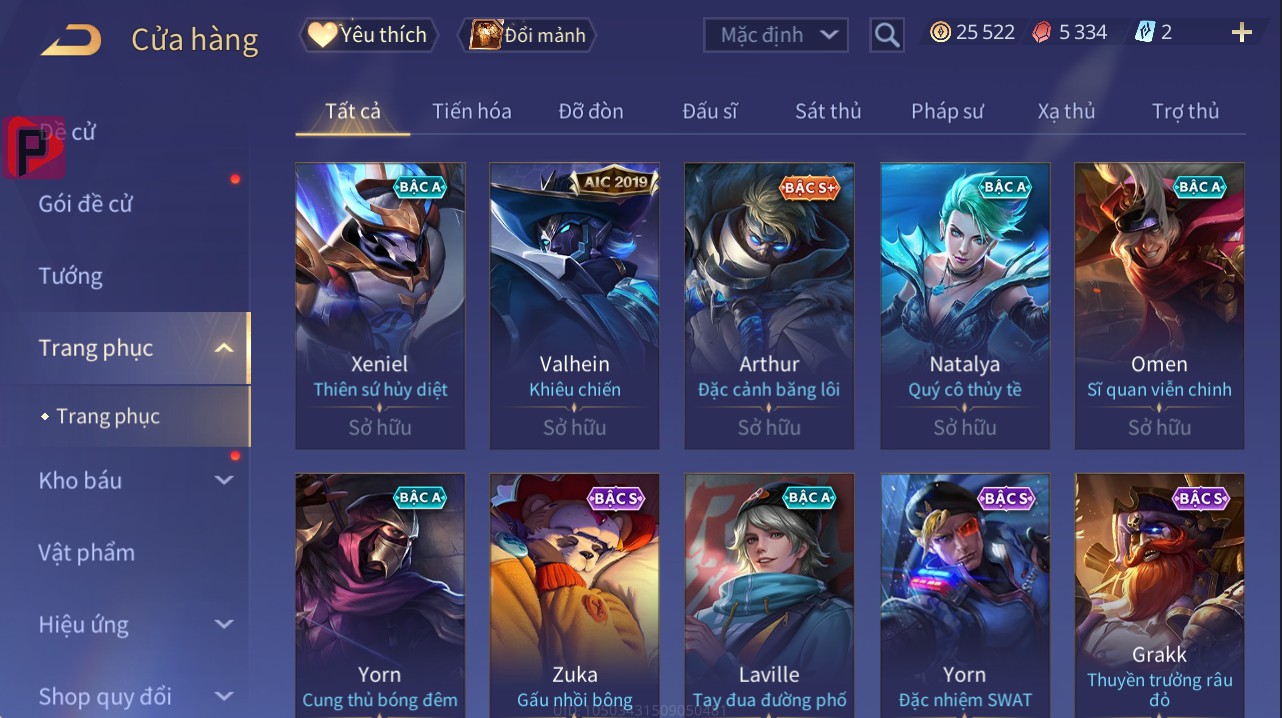
Task: Select the Tiến hóa tab
Action: pyautogui.click(x=471, y=111)
